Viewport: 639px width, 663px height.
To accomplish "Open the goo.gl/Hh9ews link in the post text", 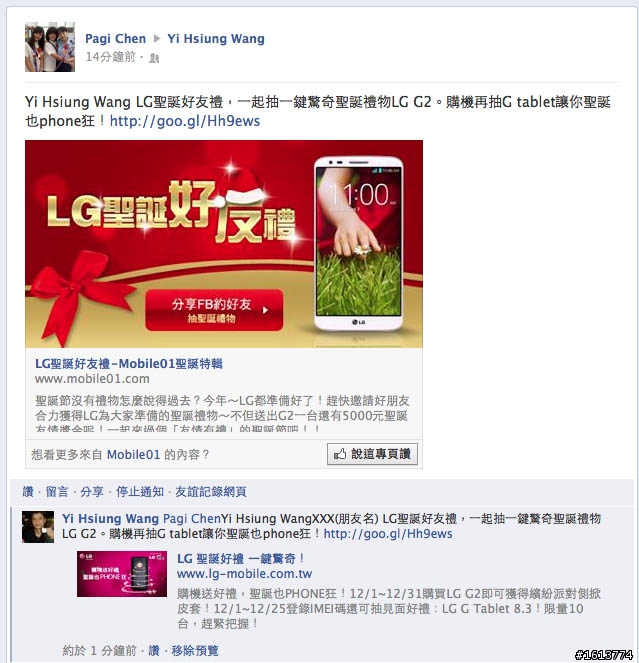I will 185,121.
